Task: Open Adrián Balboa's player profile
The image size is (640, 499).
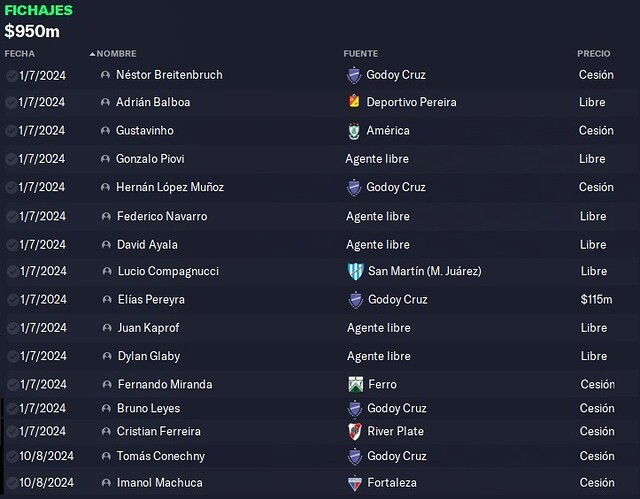Action: pos(153,102)
